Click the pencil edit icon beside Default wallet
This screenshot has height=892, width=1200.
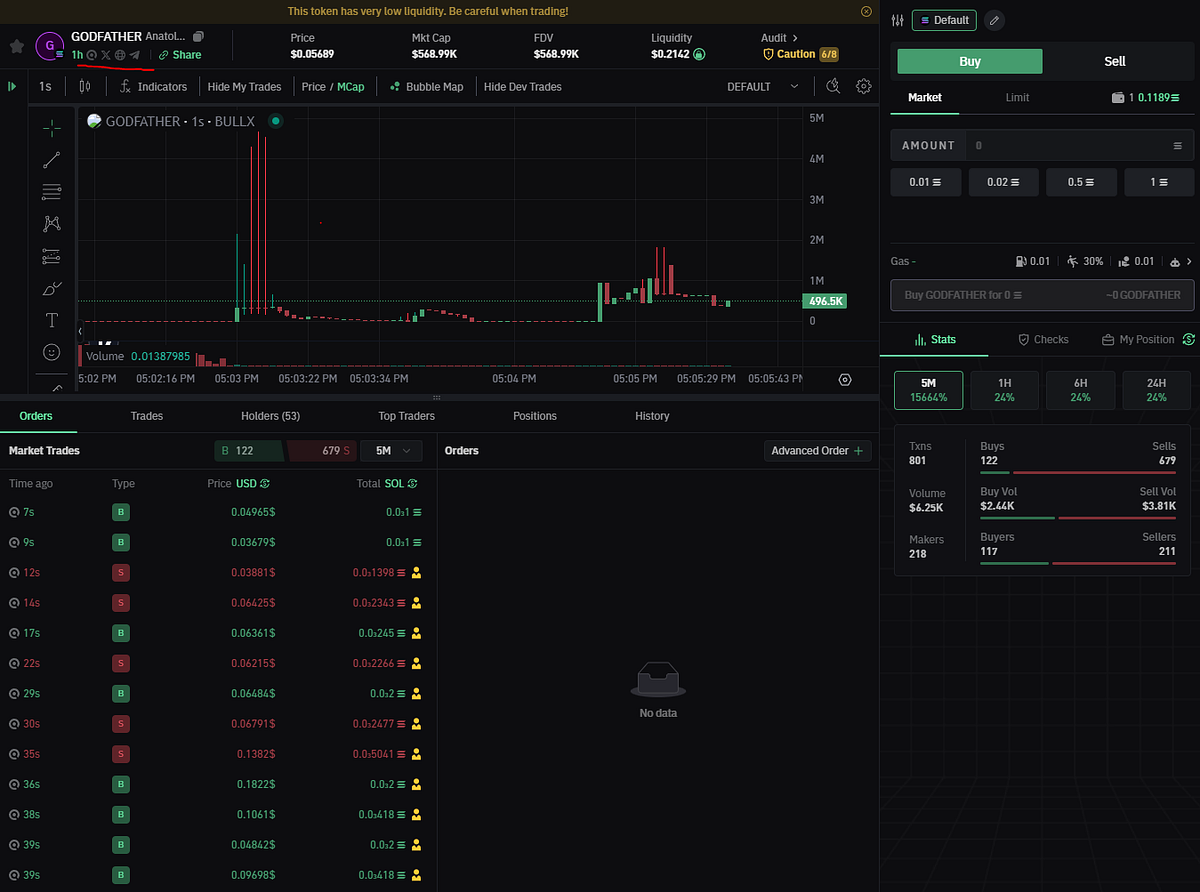click(994, 20)
